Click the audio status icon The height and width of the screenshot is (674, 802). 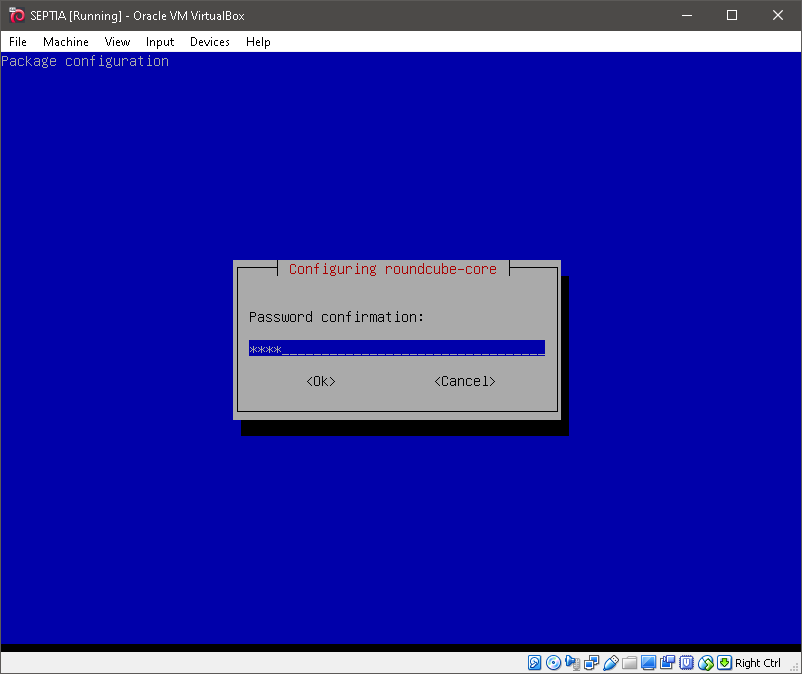(572, 663)
